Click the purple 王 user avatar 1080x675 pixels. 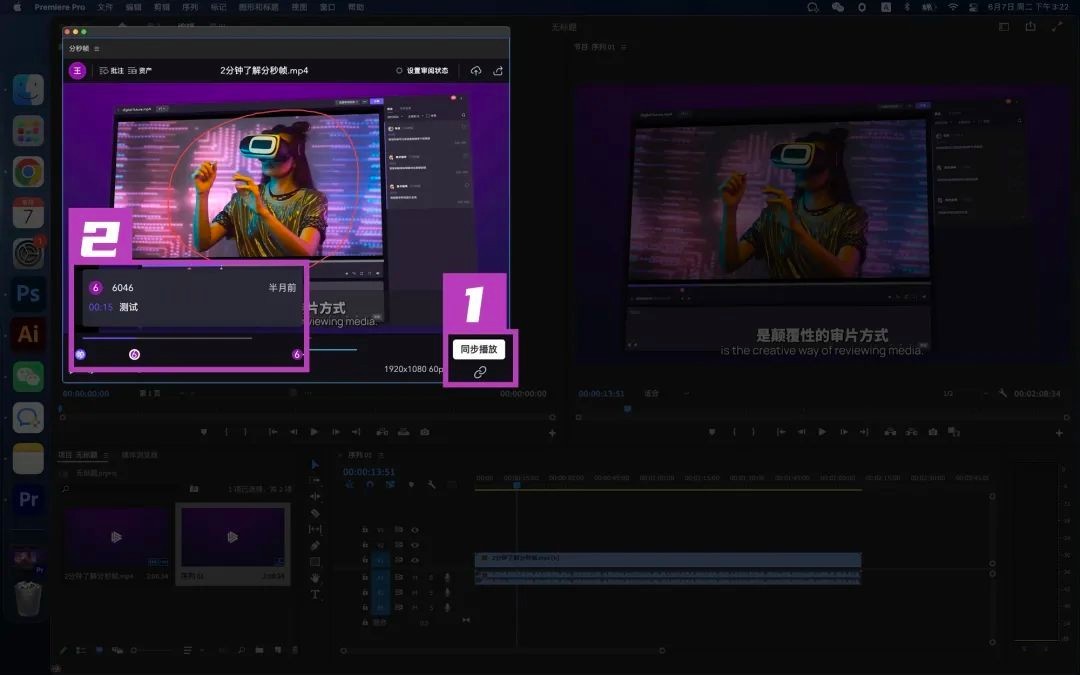pos(77,71)
